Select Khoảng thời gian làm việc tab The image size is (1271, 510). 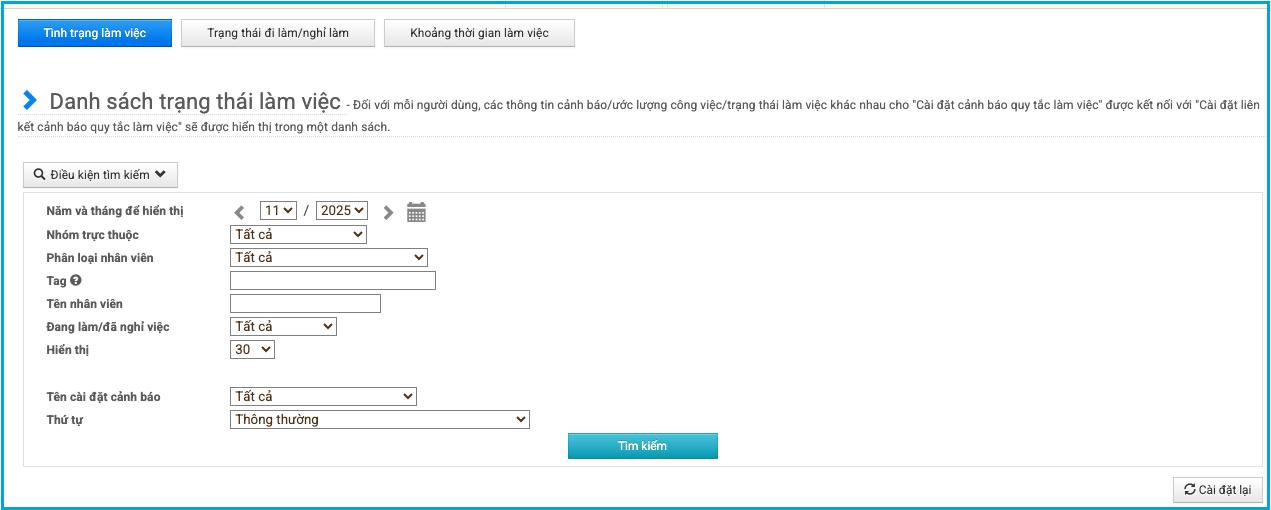coord(479,33)
